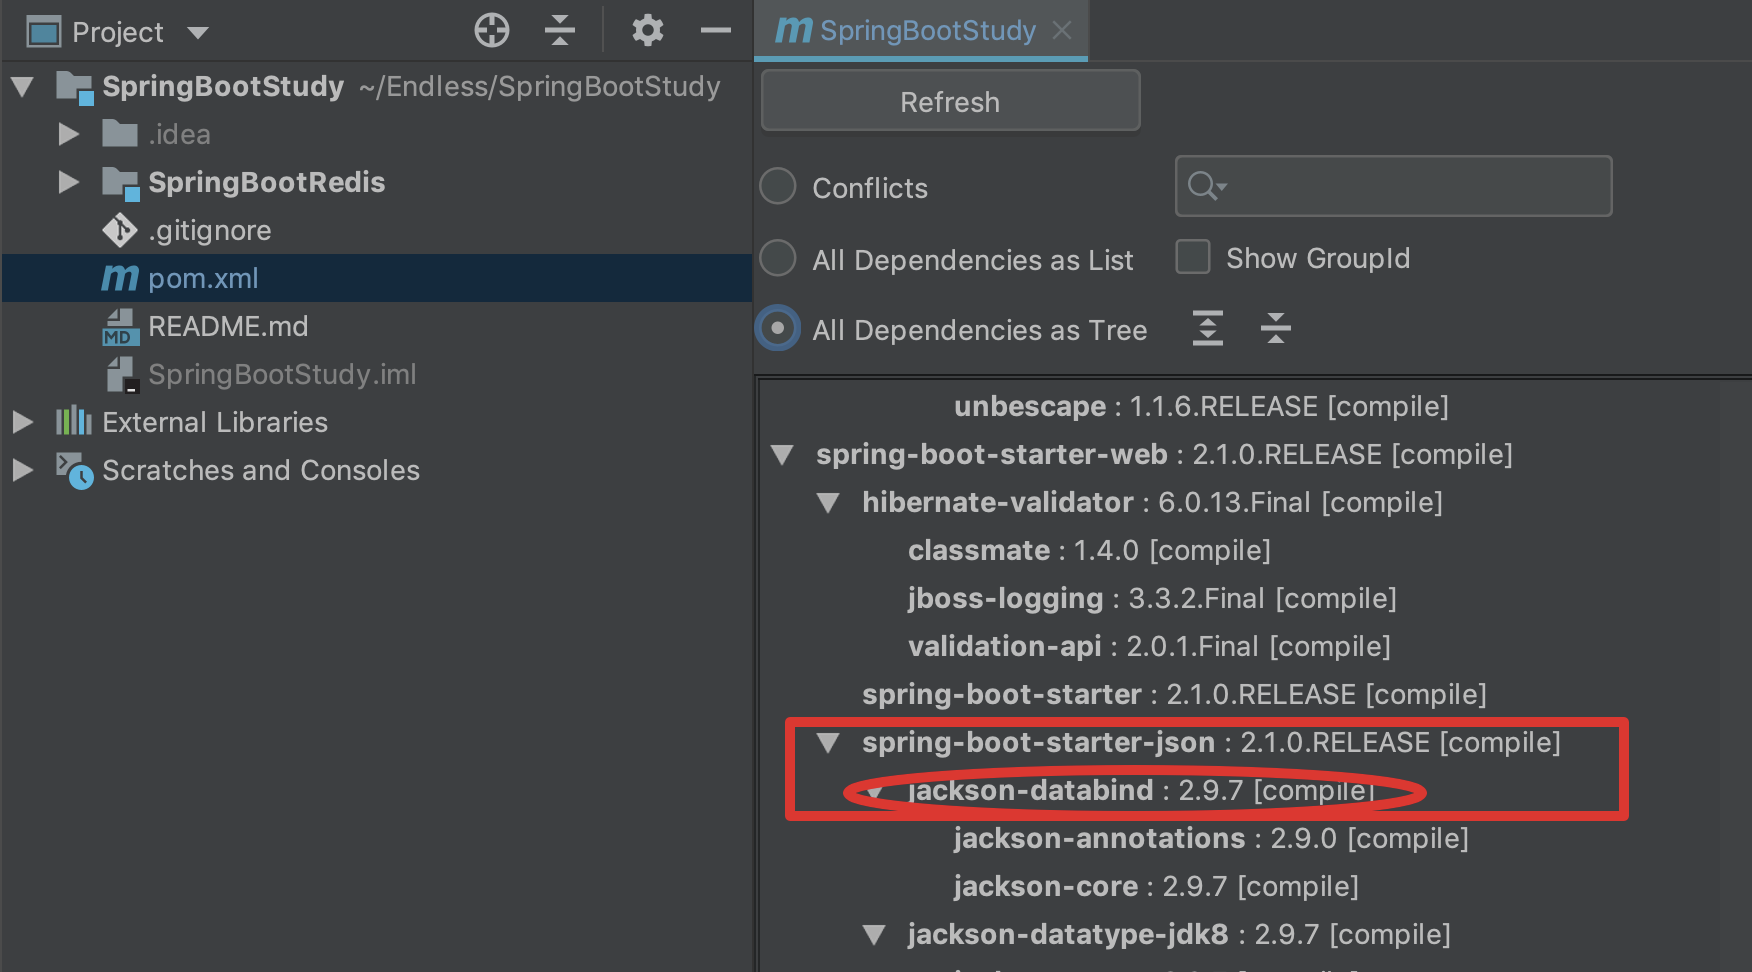The image size is (1752, 972).
Task: Click the Project view window icon
Action: coord(43,33)
